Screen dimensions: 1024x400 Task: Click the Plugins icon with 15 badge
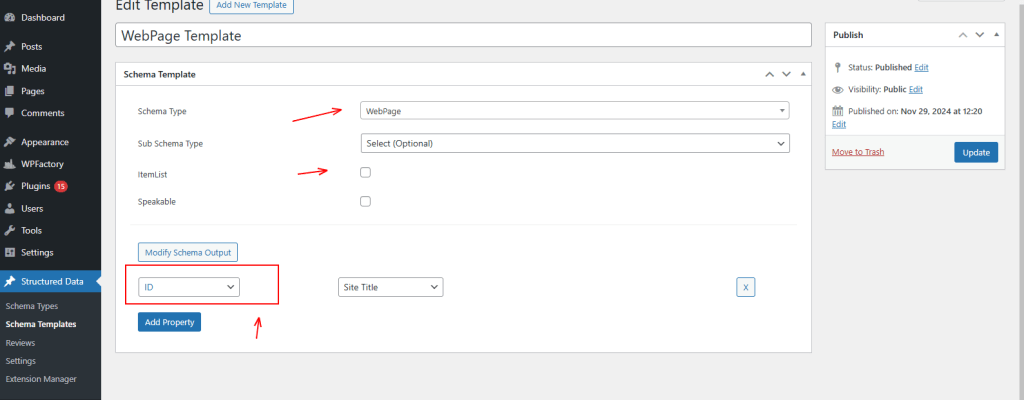pos(10,186)
